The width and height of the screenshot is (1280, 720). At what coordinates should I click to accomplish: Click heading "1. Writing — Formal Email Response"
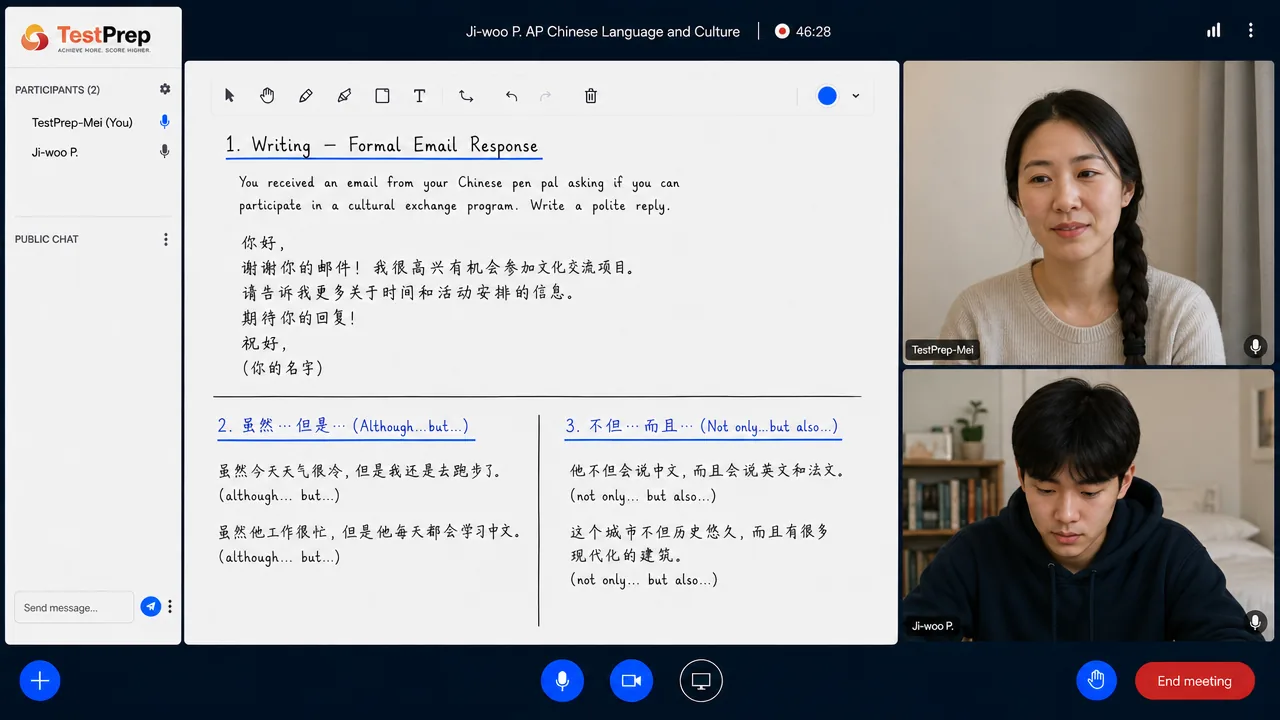coord(382,145)
